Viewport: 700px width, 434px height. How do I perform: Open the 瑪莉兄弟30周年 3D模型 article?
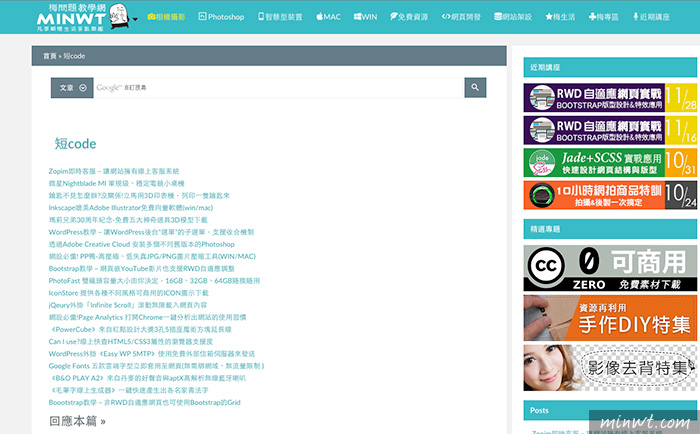point(128,220)
